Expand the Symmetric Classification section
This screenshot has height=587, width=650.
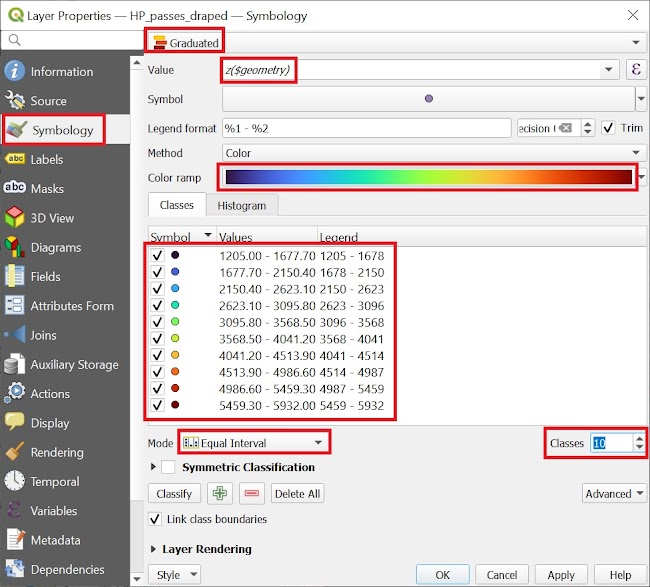pyautogui.click(x=153, y=467)
